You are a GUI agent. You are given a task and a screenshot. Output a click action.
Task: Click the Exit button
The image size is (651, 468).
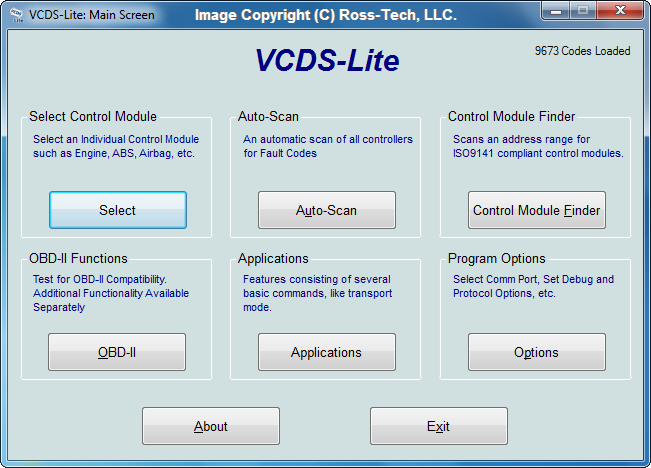pyautogui.click(x=439, y=426)
